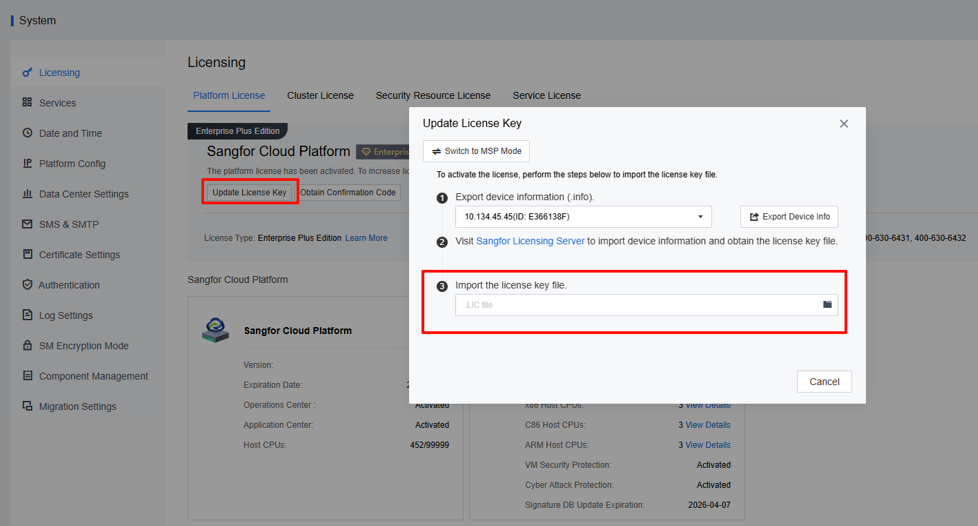
Task: Select the Platform License tab
Action: coord(229,95)
